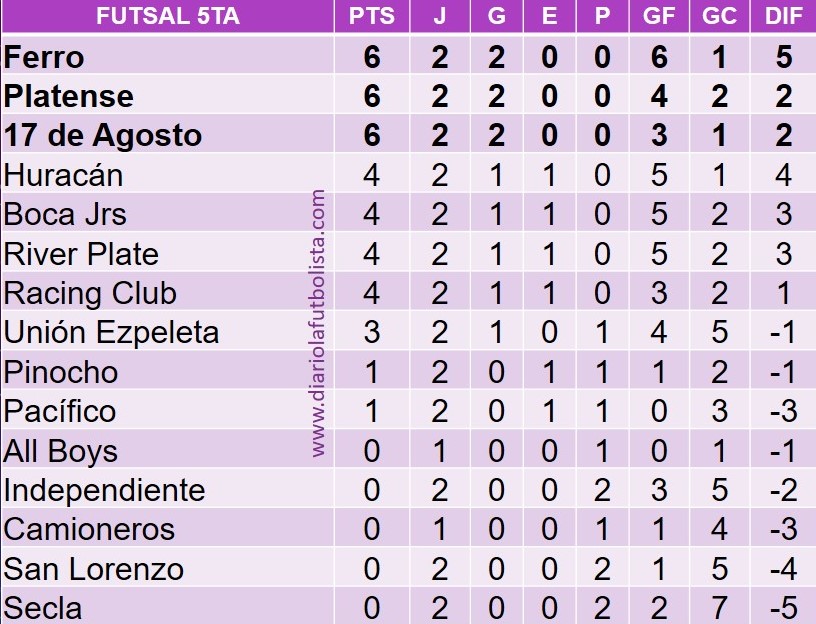
Task: Select the Huracán team name
Action: tap(63, 175)
